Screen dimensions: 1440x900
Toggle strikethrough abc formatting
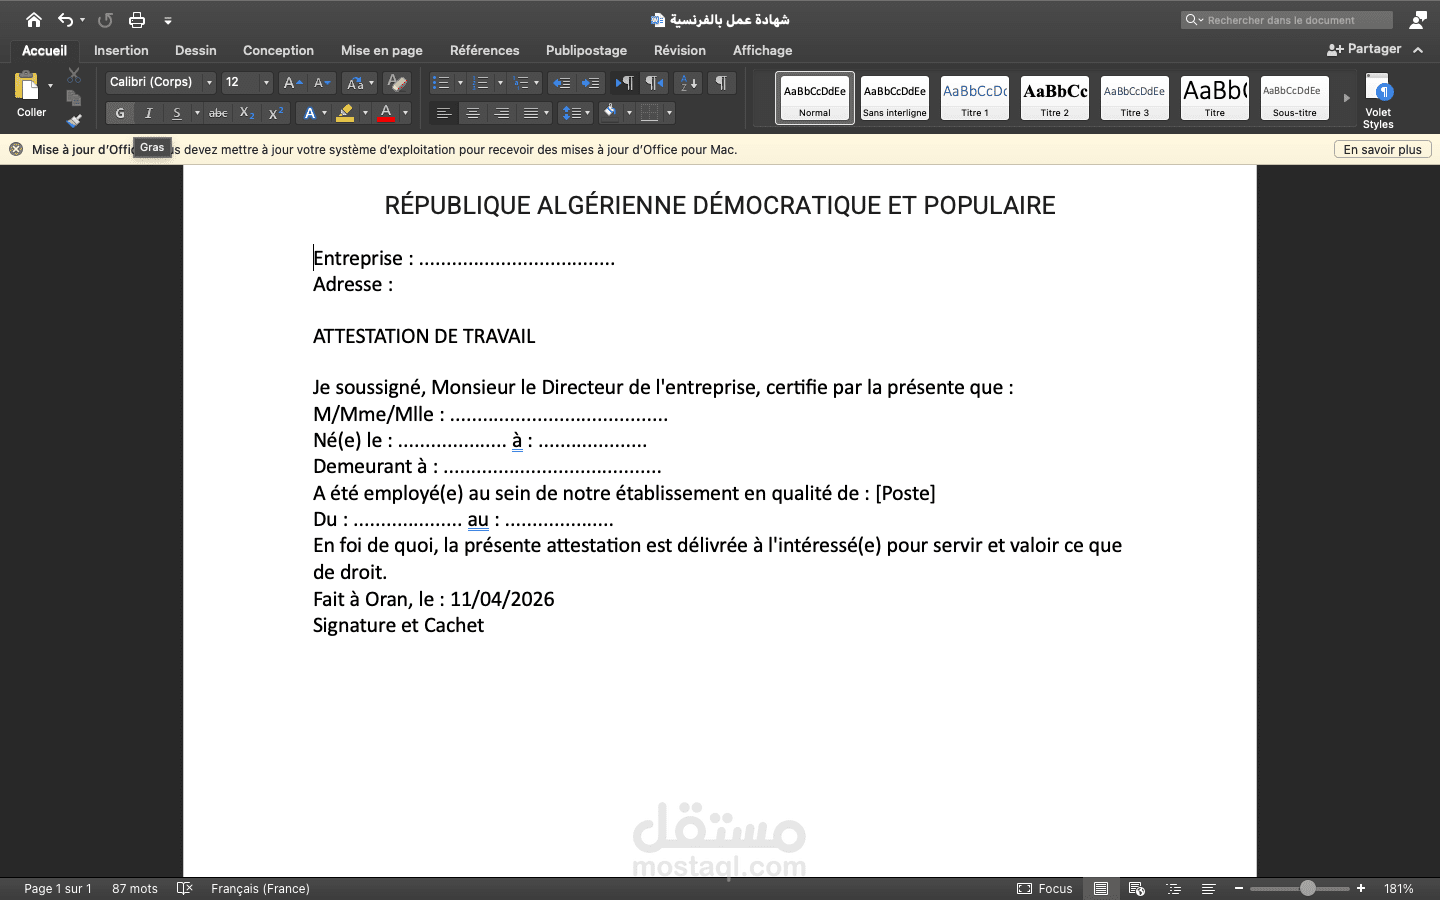tap(218, 113)
